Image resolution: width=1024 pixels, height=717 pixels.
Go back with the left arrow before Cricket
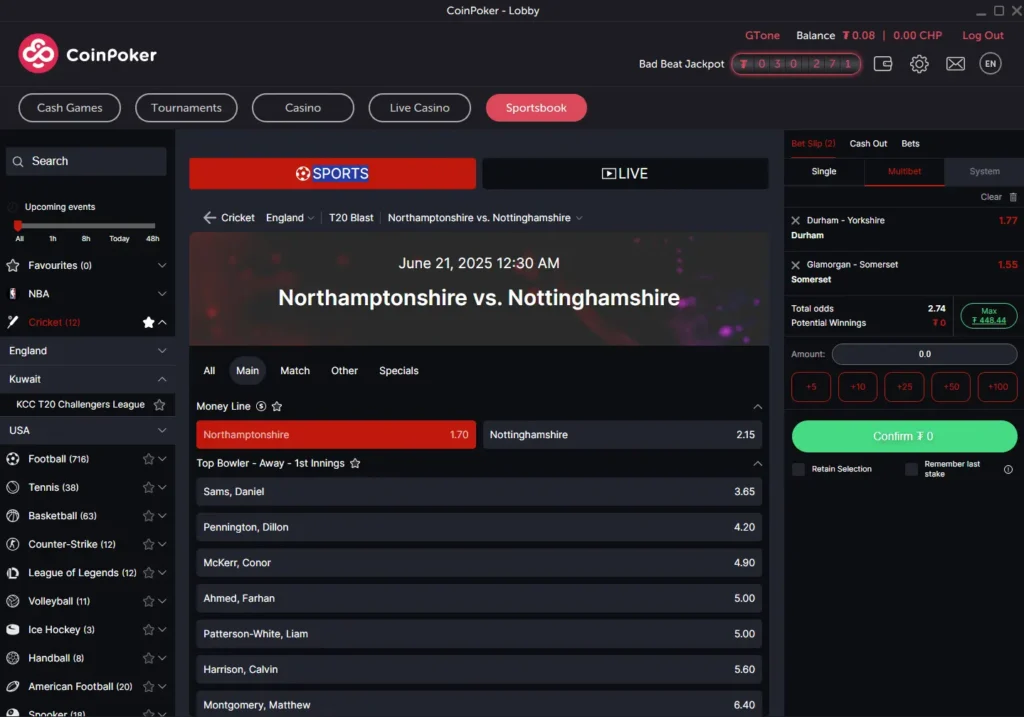(209, 217)
